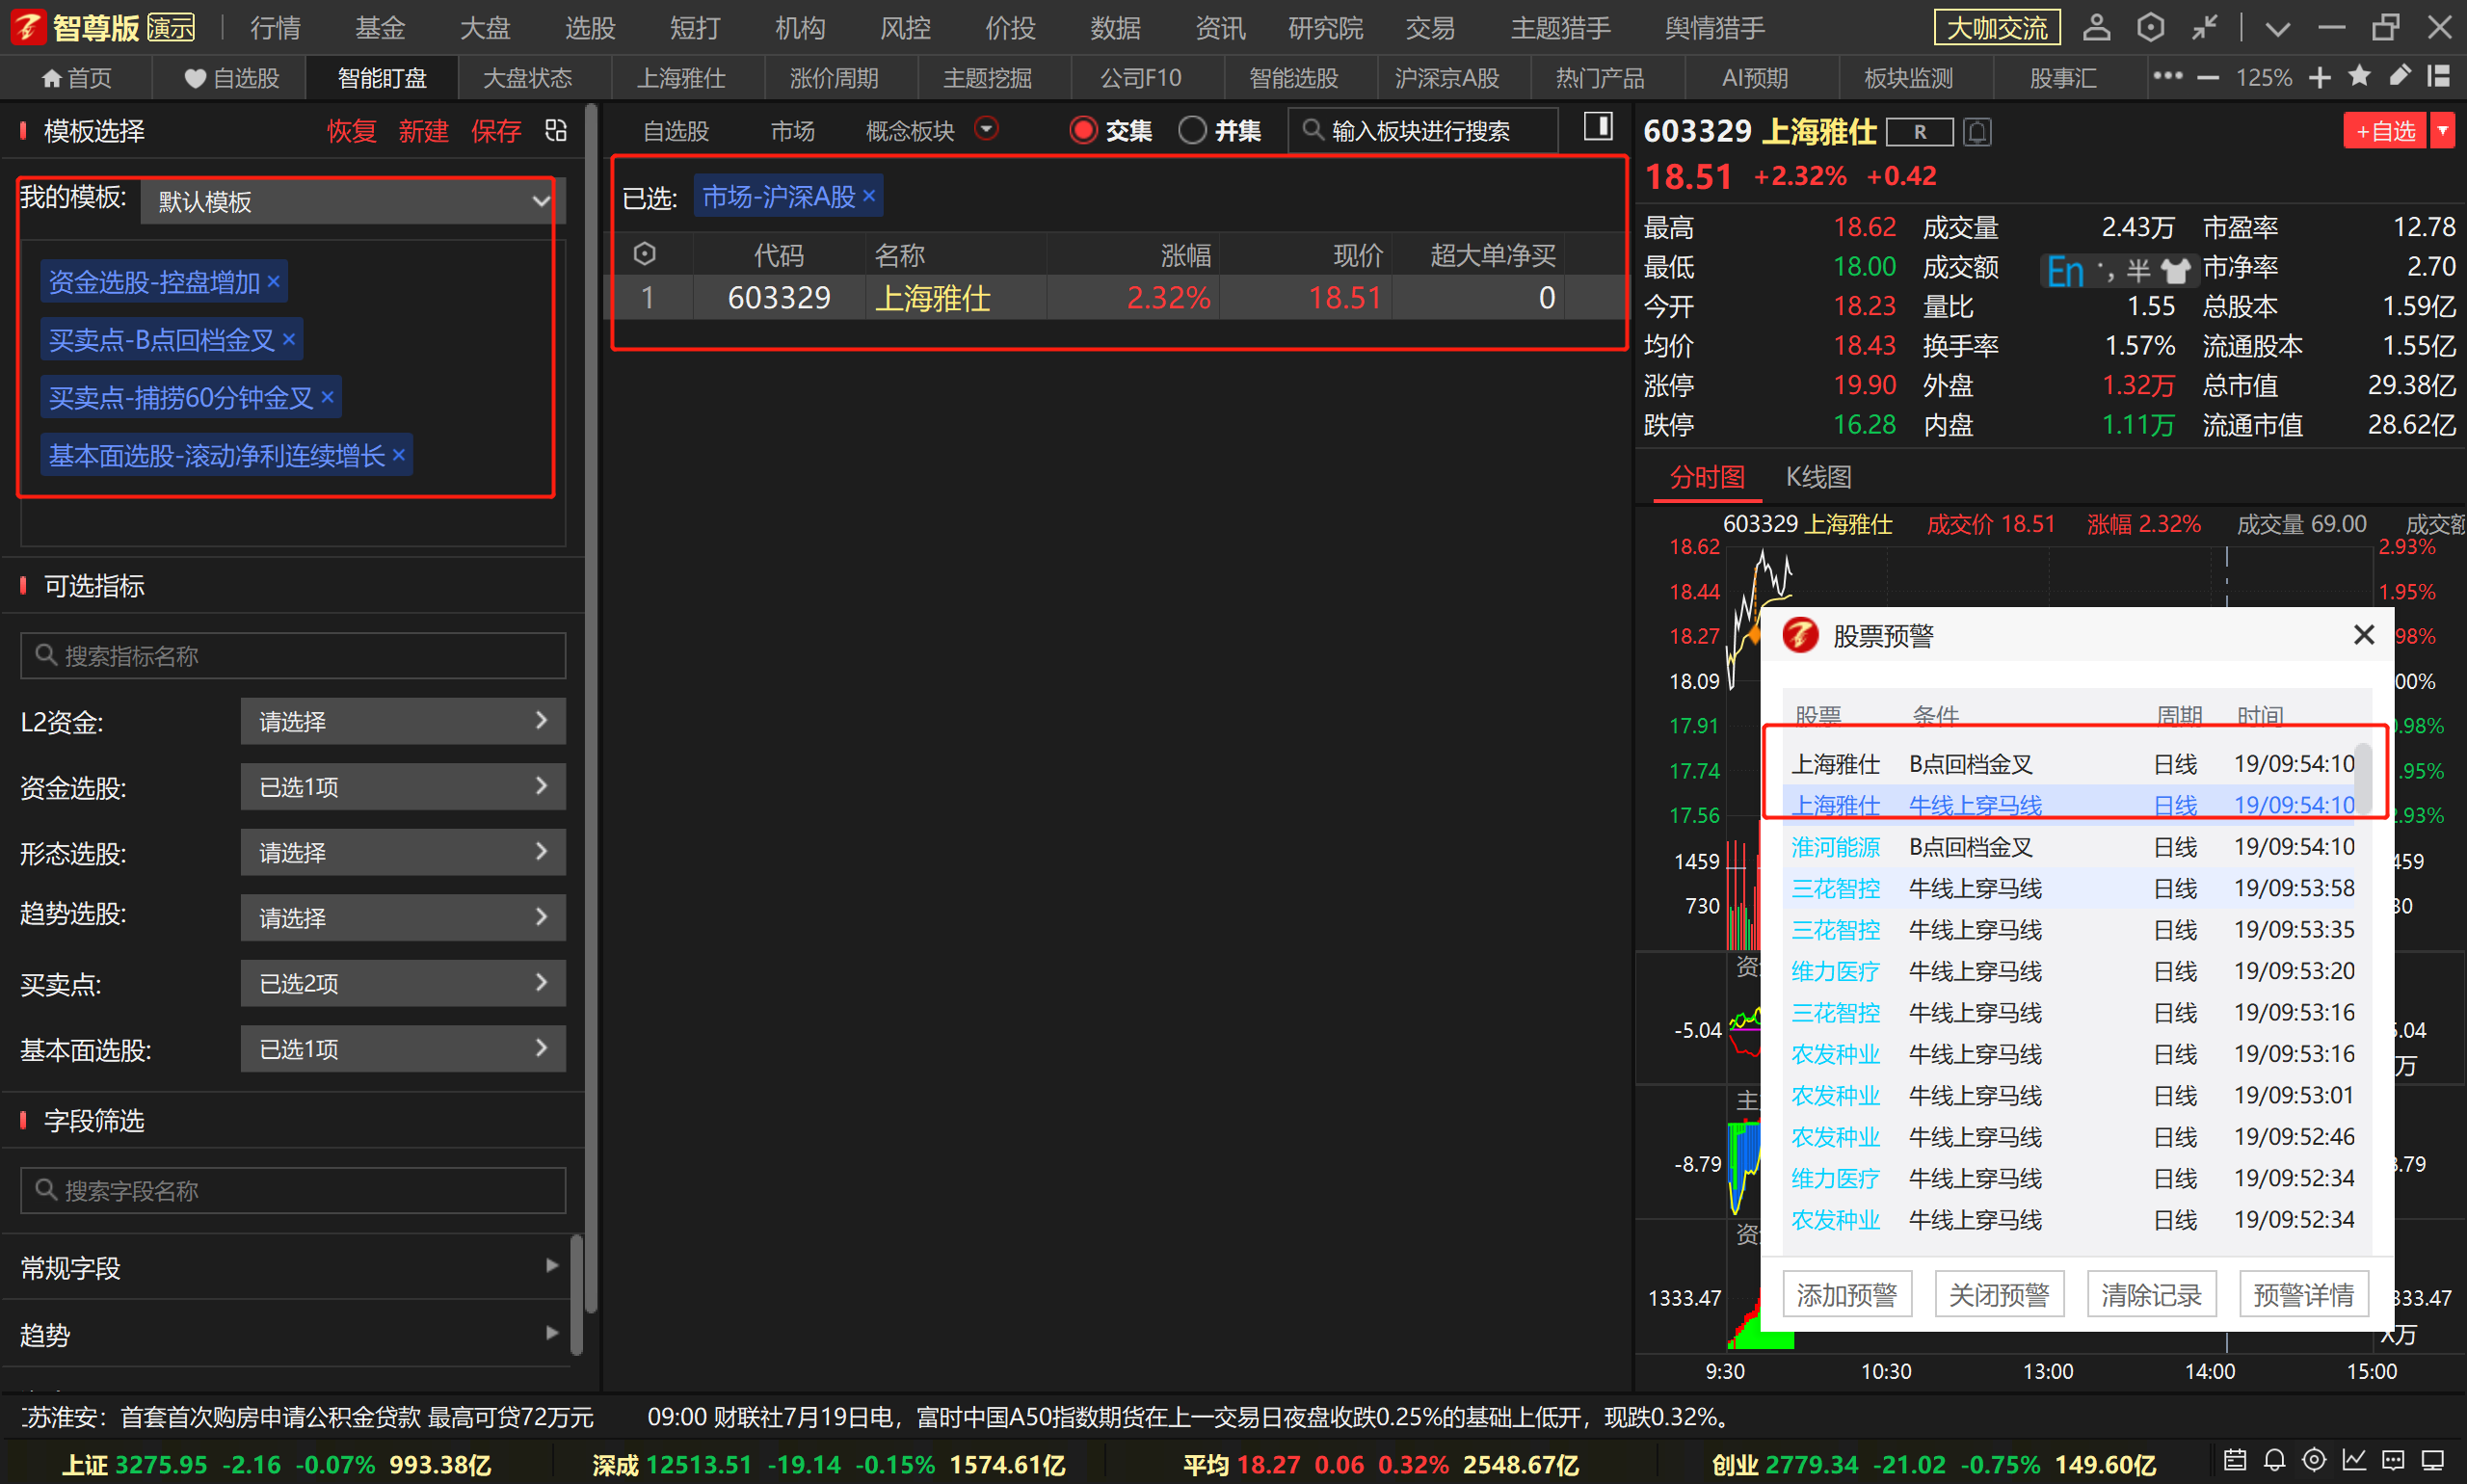Click the layout panels icon in tab bar
Screen dimensions: 2467x1484
pos(2438,76)
